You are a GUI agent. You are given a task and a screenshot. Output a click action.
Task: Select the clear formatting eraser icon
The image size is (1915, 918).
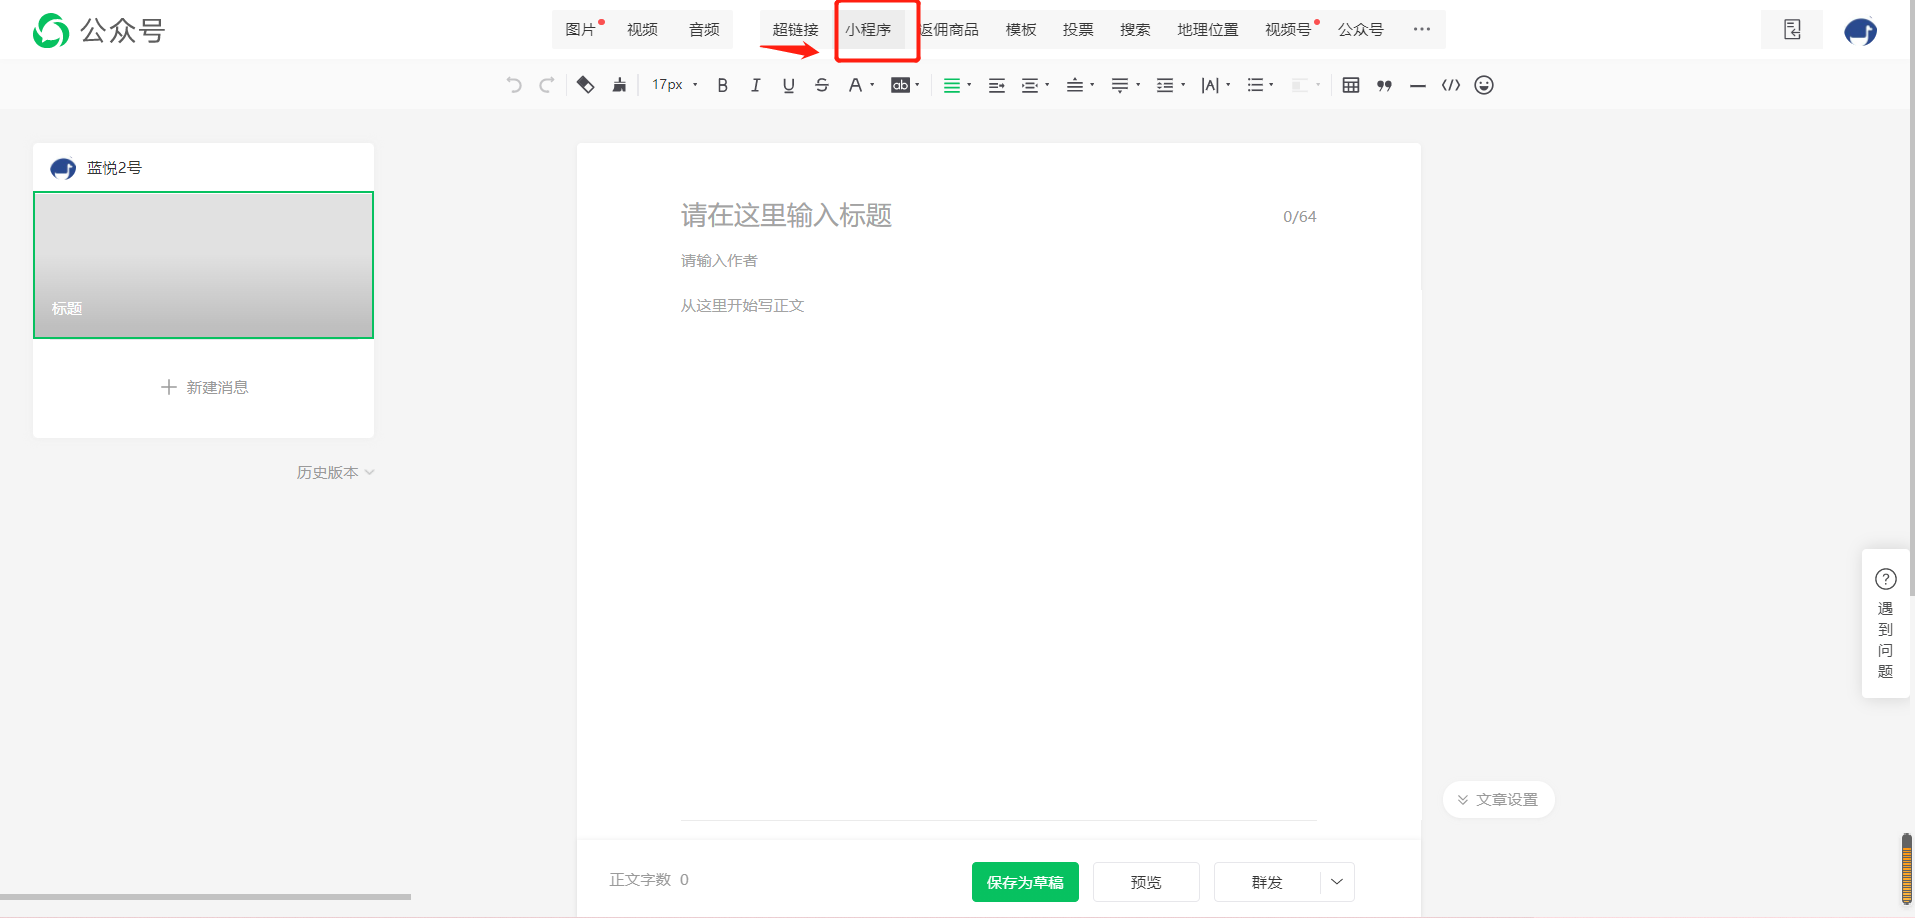(x=586, y=85)
